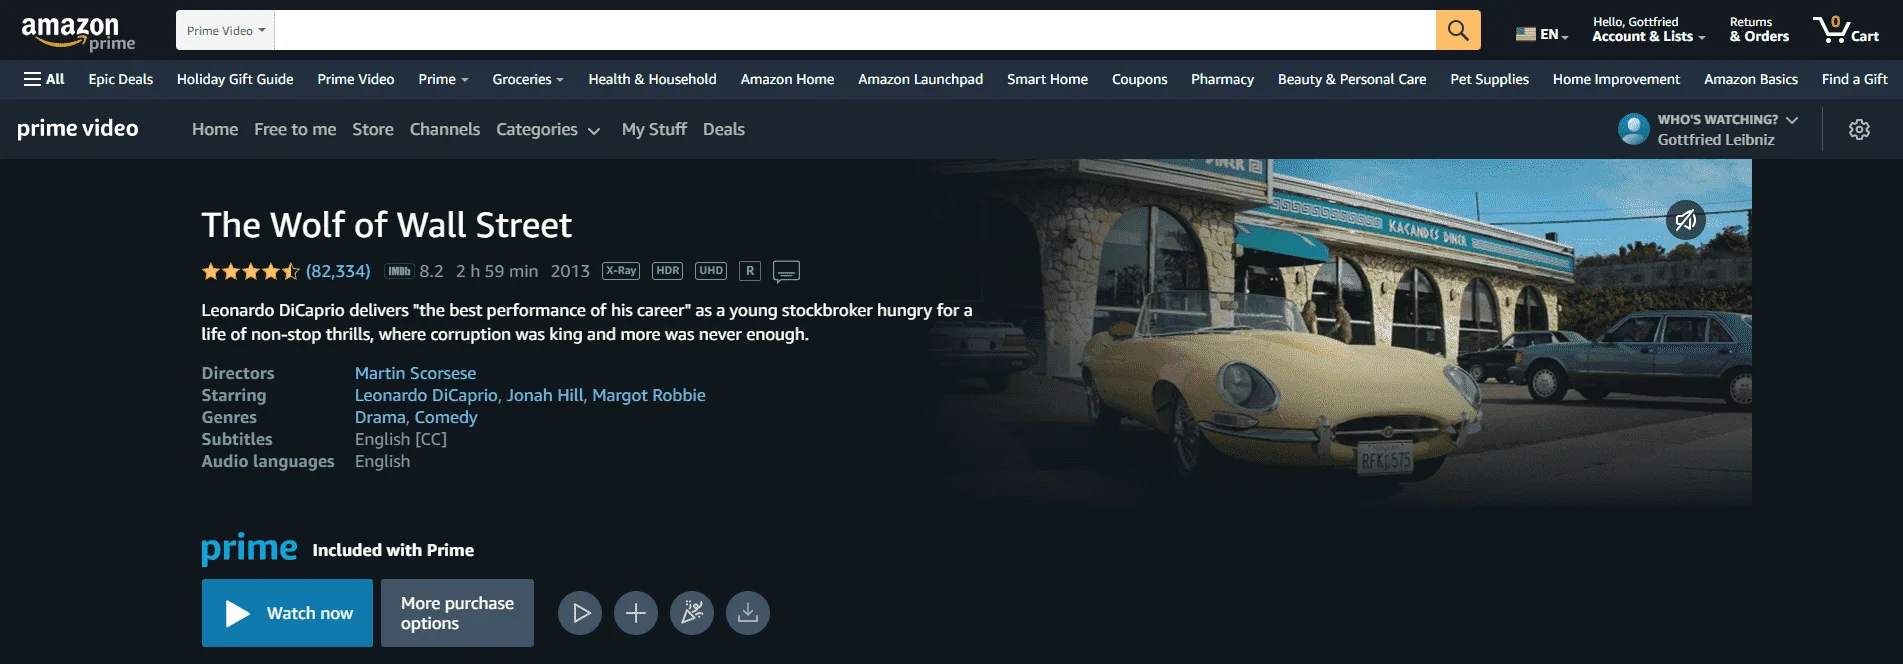Viewport: 1903px width, 664px height.
Task: Open Beauty & Personal Care
Action: [x=1352, y=79]
